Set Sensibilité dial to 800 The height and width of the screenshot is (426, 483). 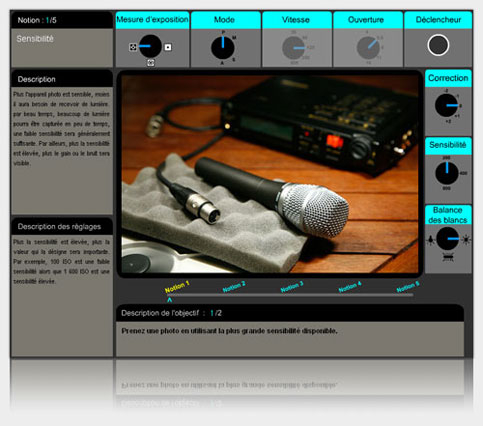coord(447,188)
